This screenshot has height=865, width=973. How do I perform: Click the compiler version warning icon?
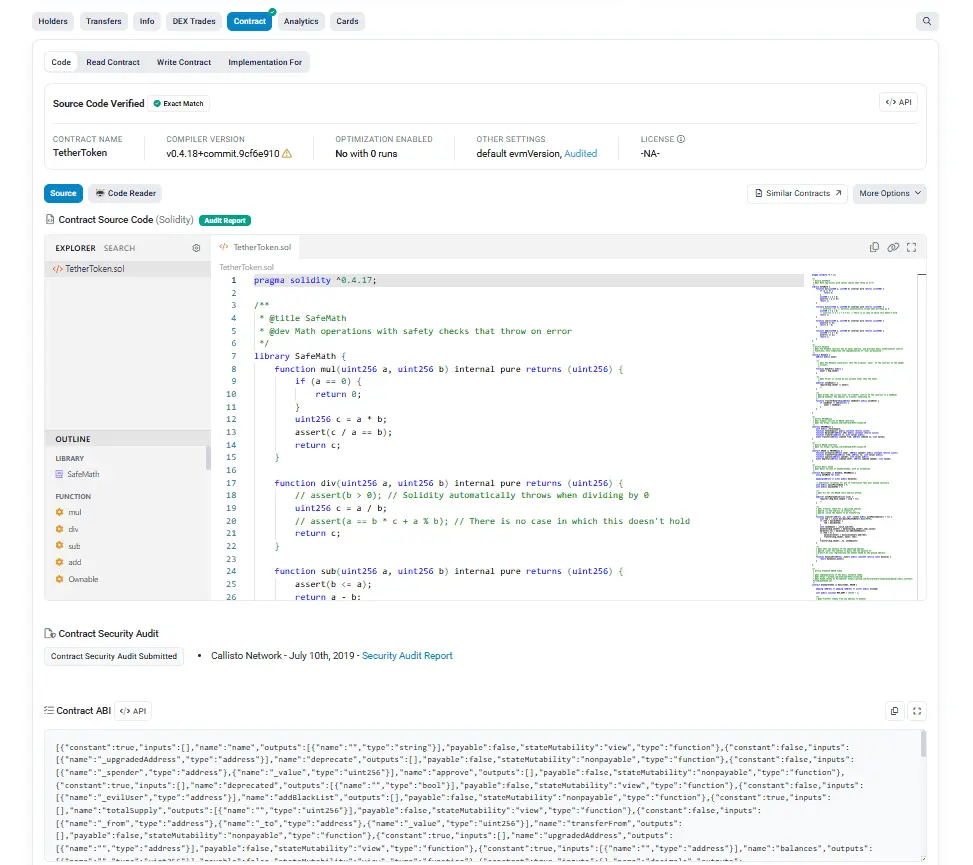(x=287, y=153)
